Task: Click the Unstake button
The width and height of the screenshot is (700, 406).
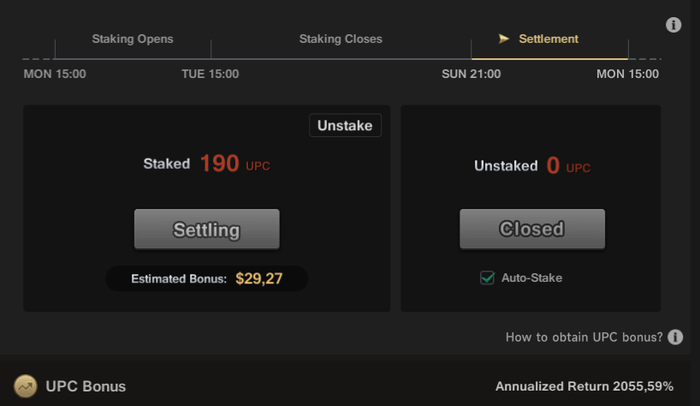Action: [x=345, y=126]
